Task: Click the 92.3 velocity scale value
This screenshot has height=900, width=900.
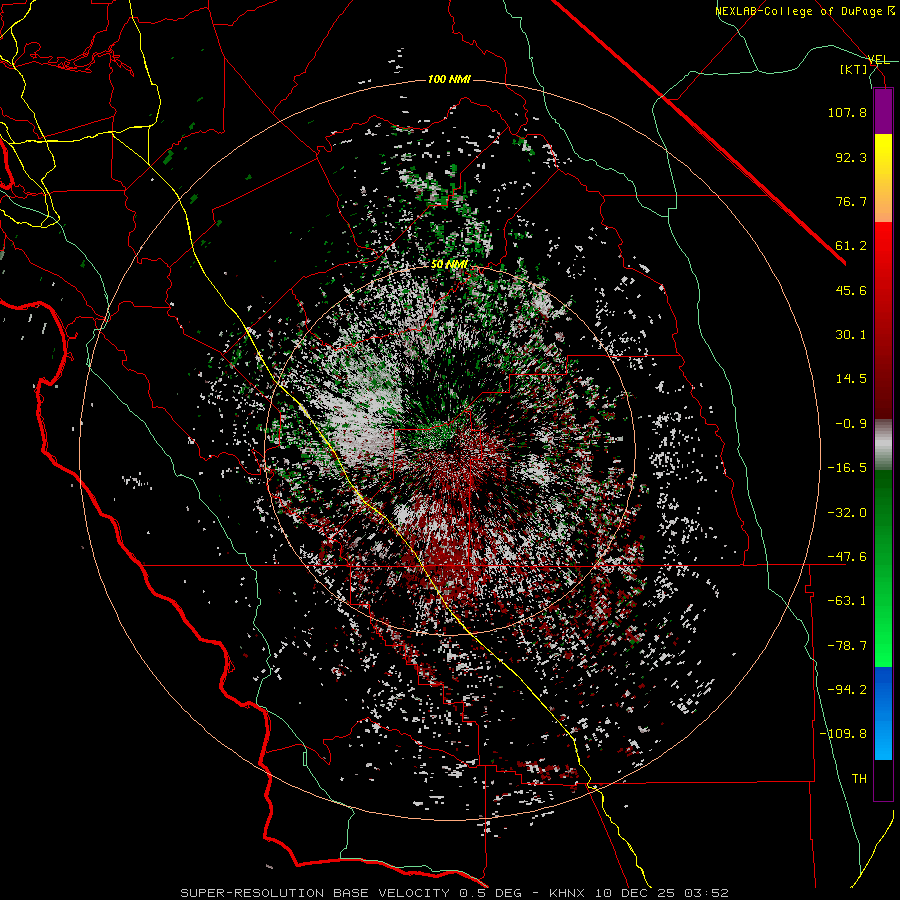Action: coord(851,157)
